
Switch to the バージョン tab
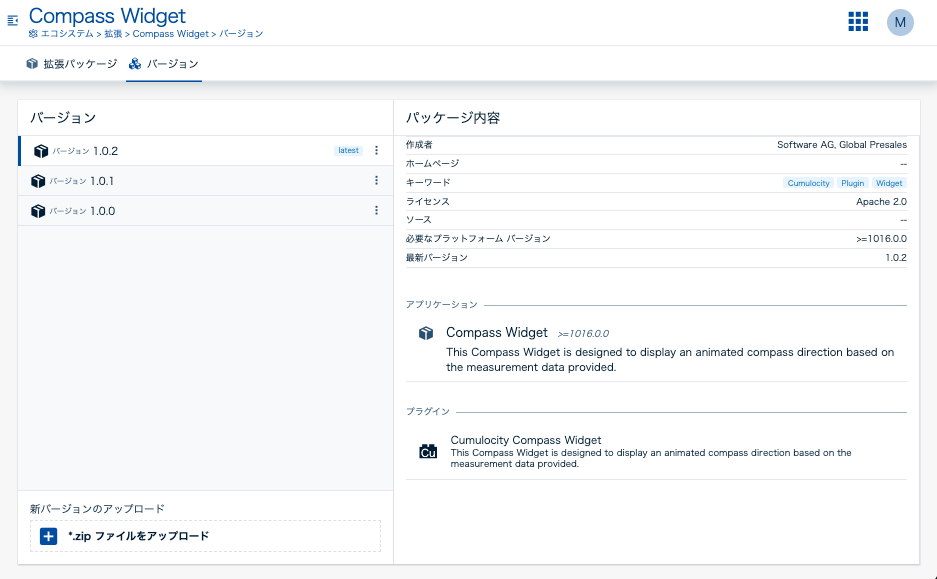tap(164, 64)
